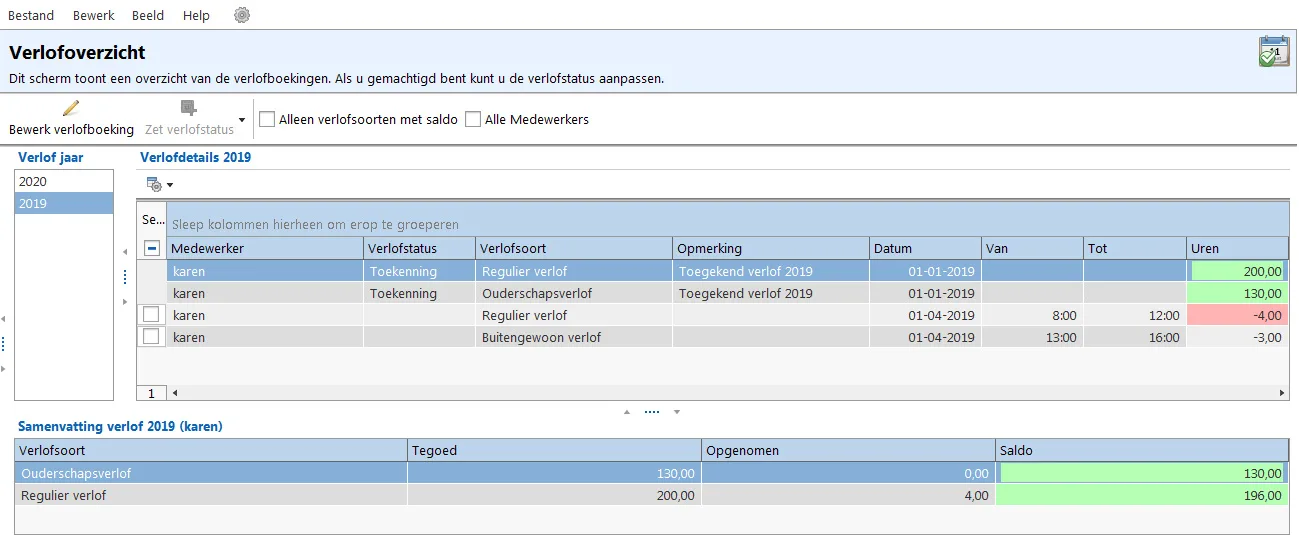The height and width of the screenshot is (539, 1299).
Task: Tick checkbox for Buitengewoon verlof row
Action: tap(151, 337)
